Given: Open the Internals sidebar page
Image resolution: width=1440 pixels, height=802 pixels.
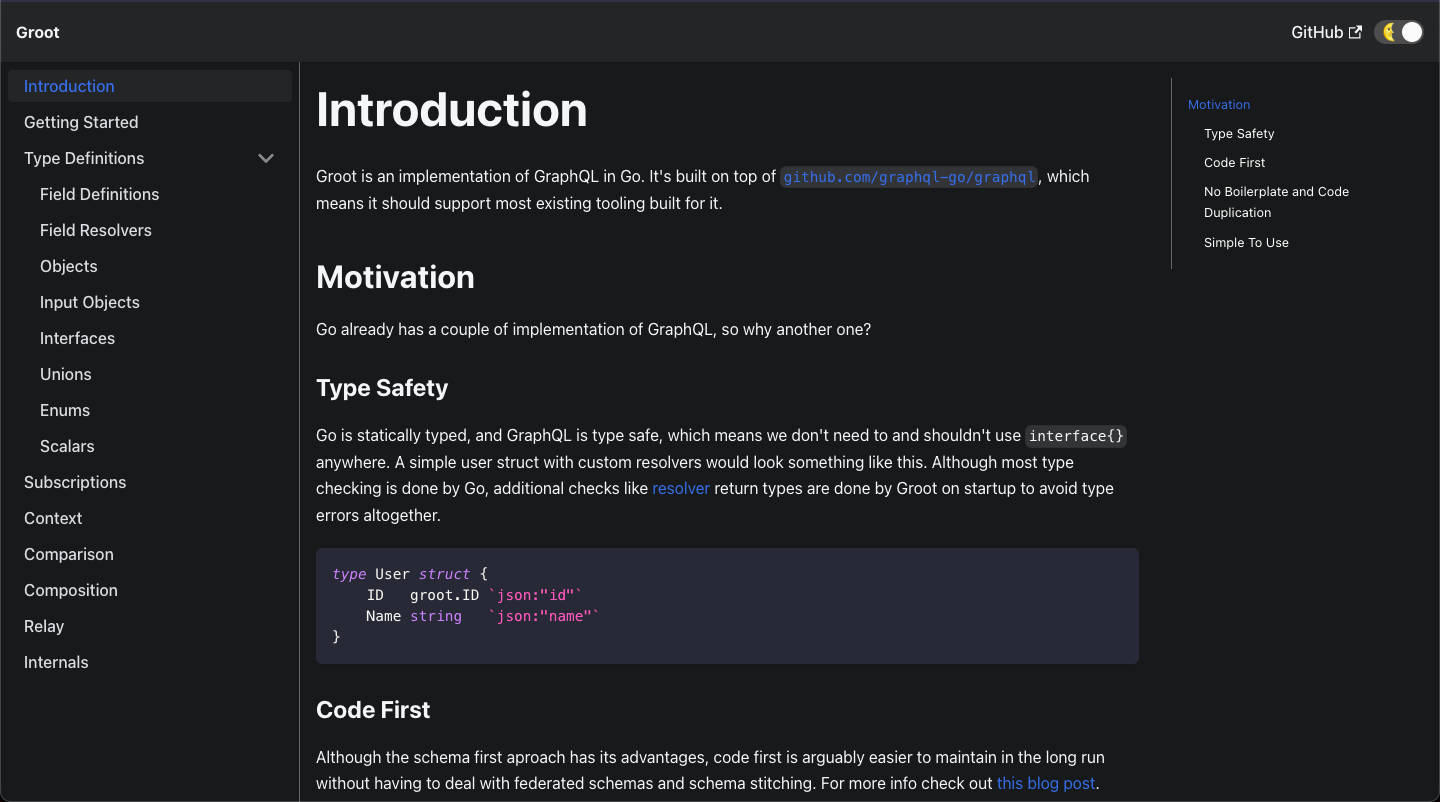Looking at the screenshot, I should (56, 662).
